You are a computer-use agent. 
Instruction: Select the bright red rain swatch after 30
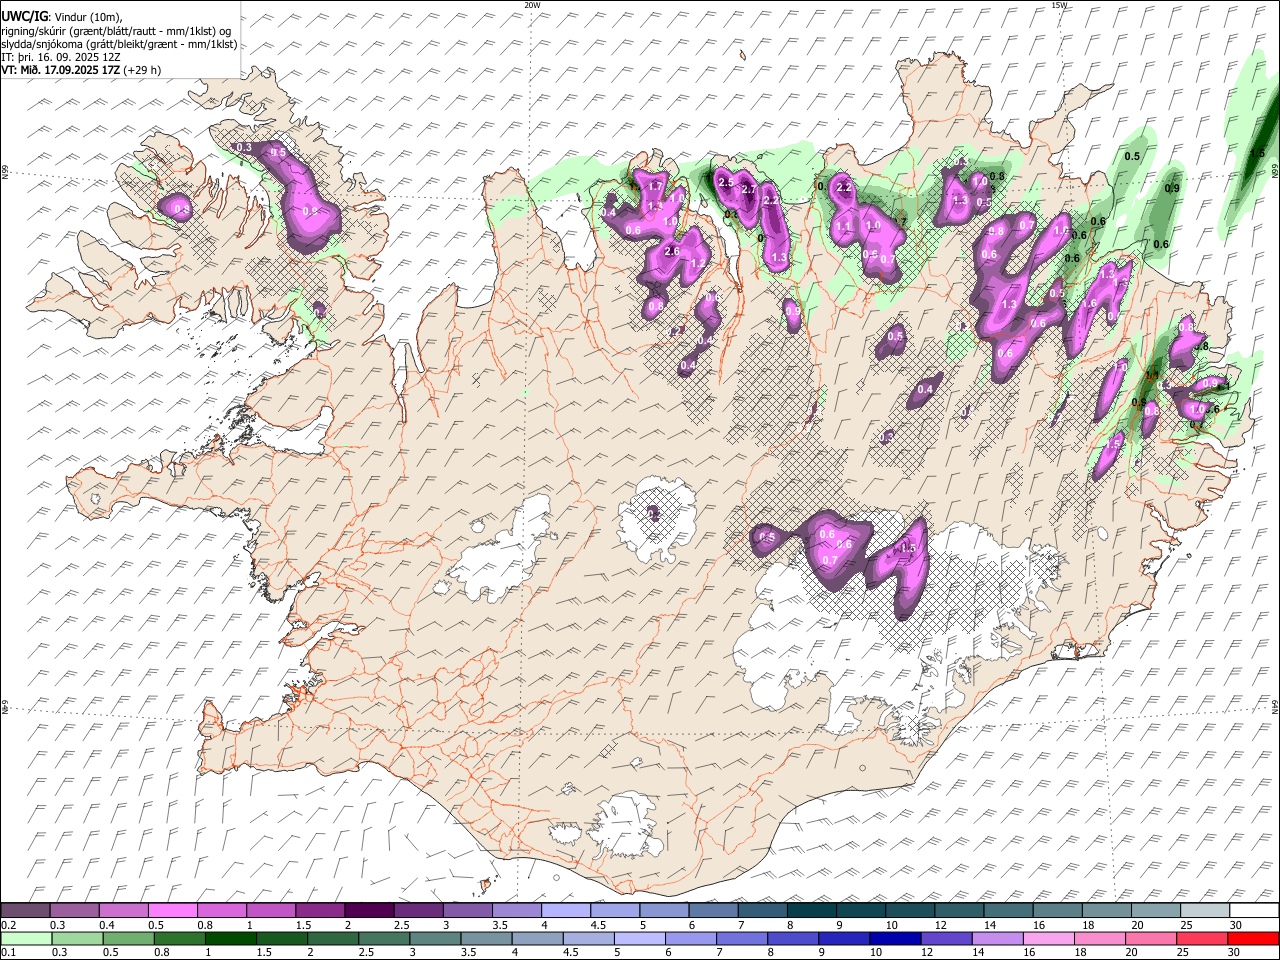(x=1253, y=938)
